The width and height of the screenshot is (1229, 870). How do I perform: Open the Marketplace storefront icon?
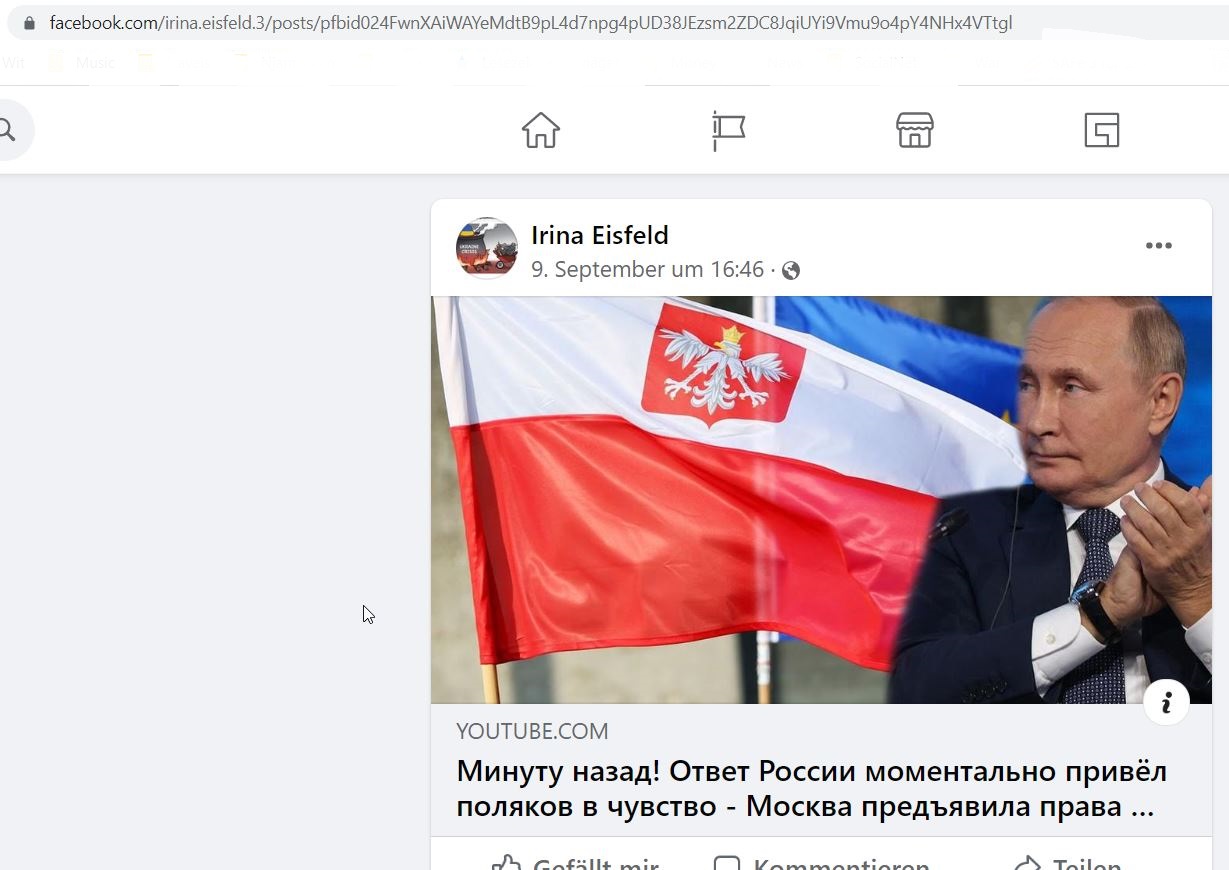pos(914,130)
